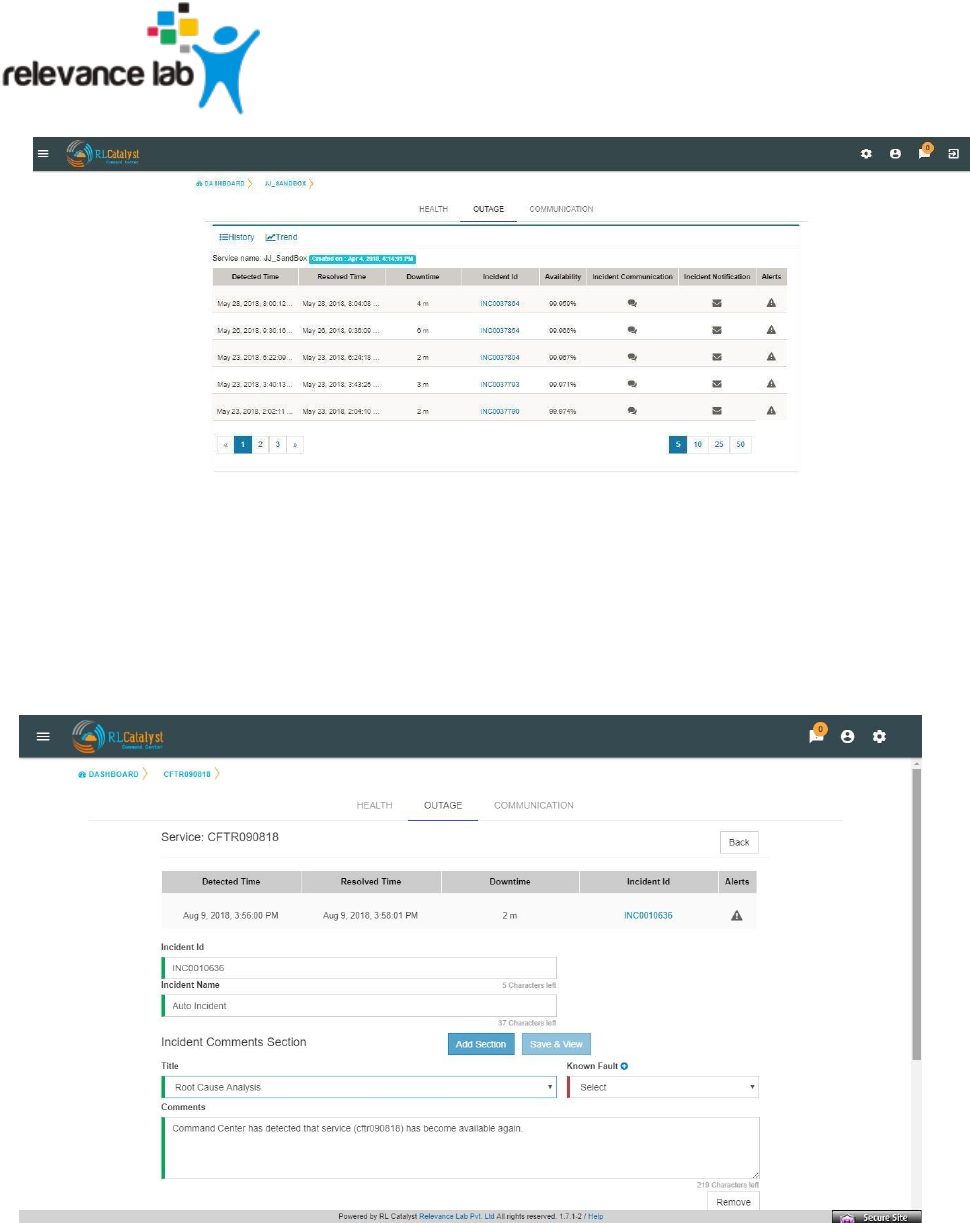Open HEALTH tab under JJ_SANDBOX breadcrumb
Viewport: 970px width, 1223px height.
433,209
